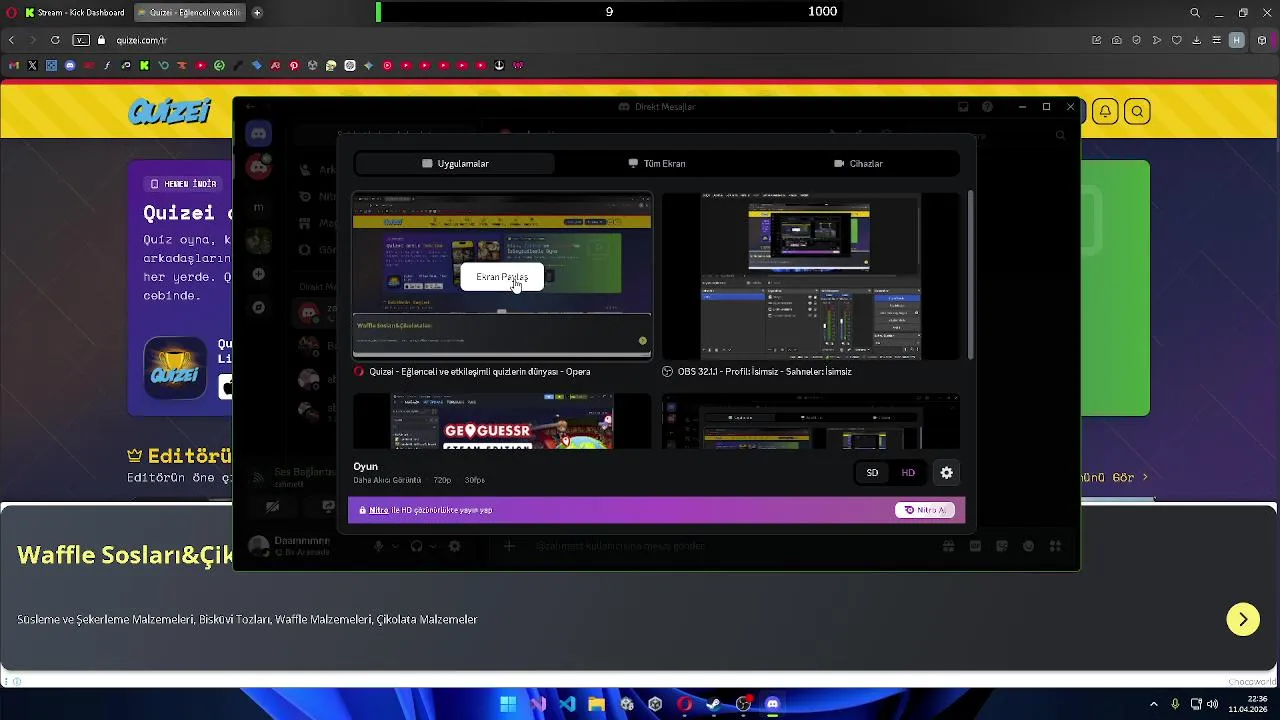Choose HD stream quality
The image size is (1280, 720).
(908, 473)
